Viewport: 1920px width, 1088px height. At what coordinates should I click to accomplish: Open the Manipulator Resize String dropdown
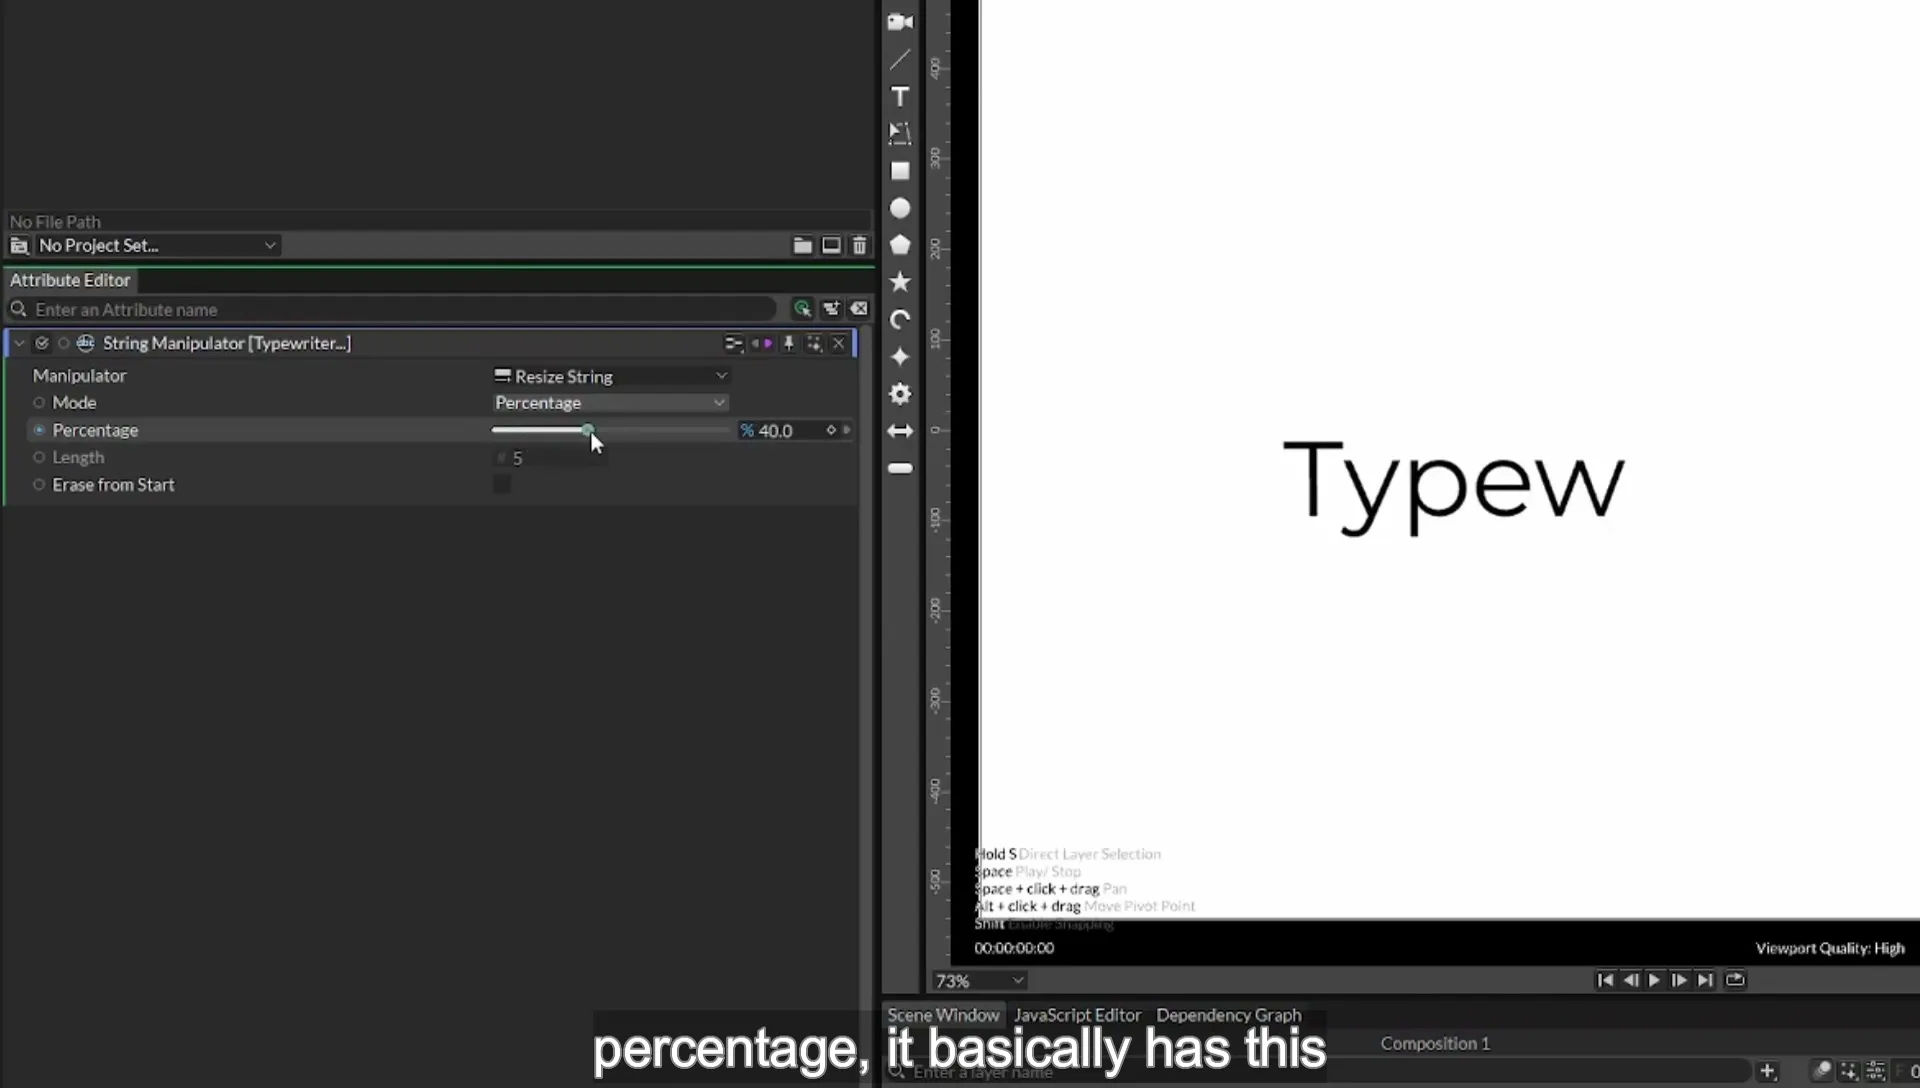coord(611,376)
